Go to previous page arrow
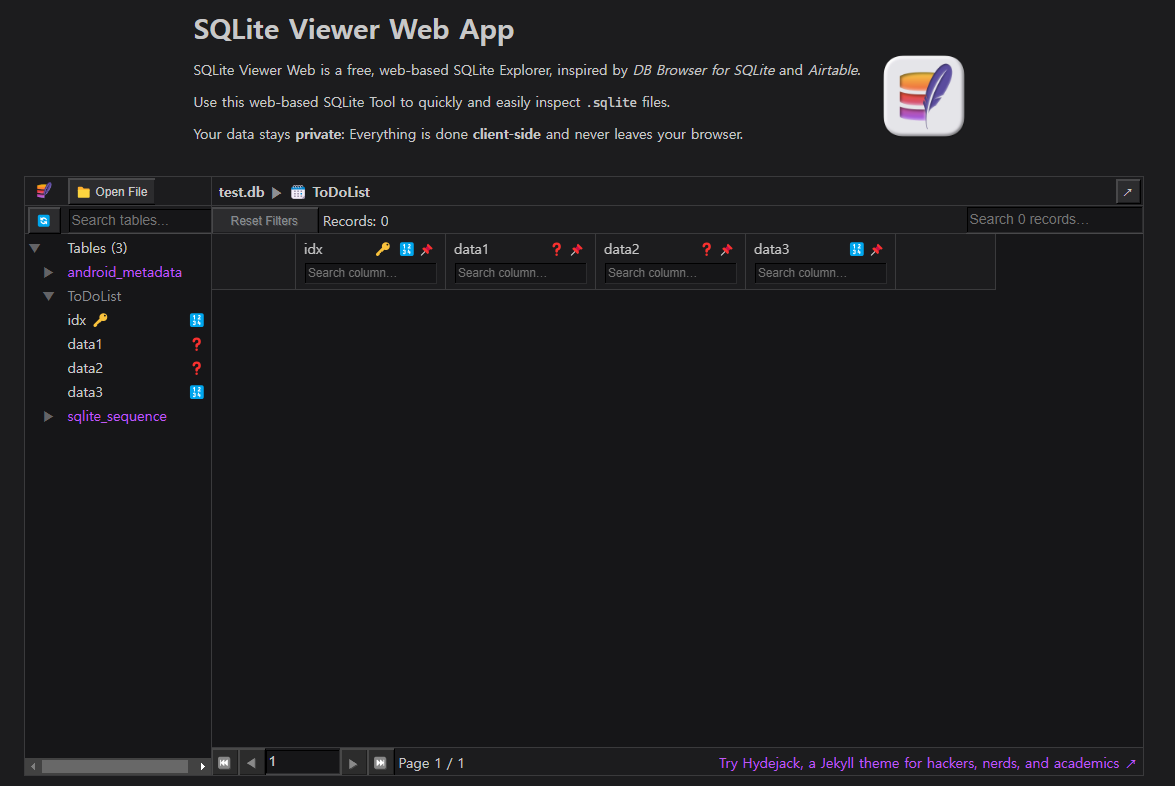Image resolution: width=1175 pixels, height=786 pixels. pyautogui.click(x=251, y=763)
